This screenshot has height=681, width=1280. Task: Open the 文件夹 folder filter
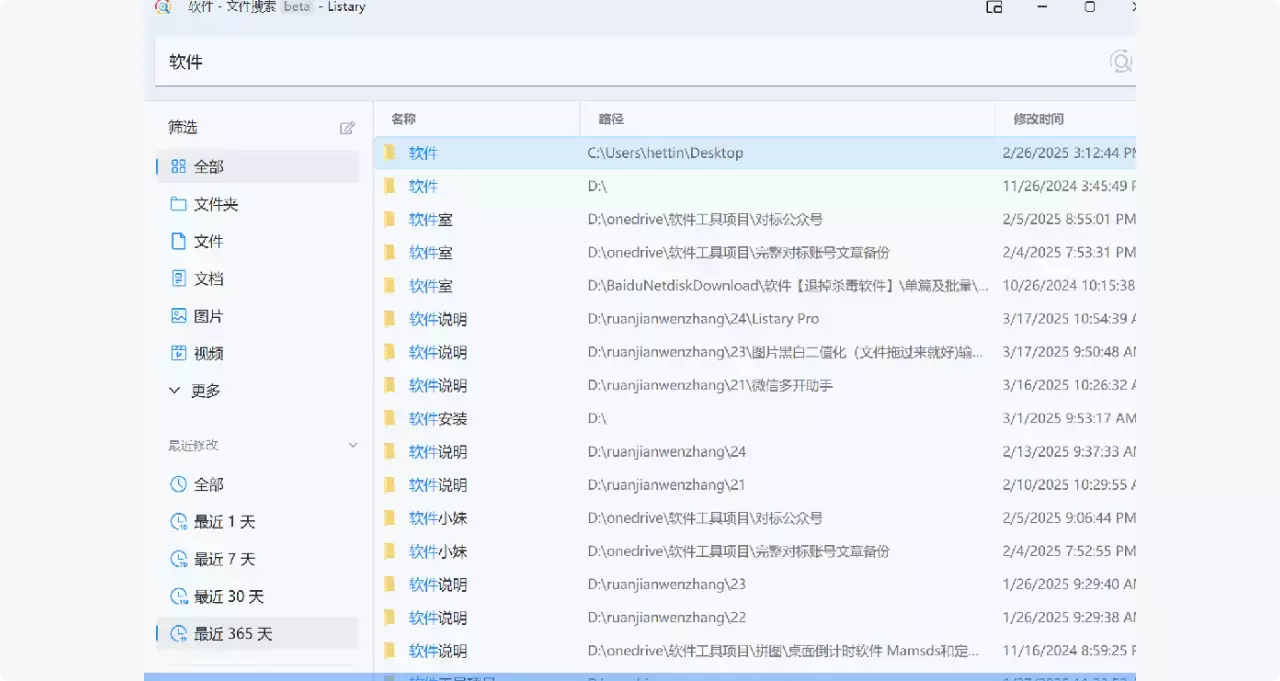click(x=180, y=204)
